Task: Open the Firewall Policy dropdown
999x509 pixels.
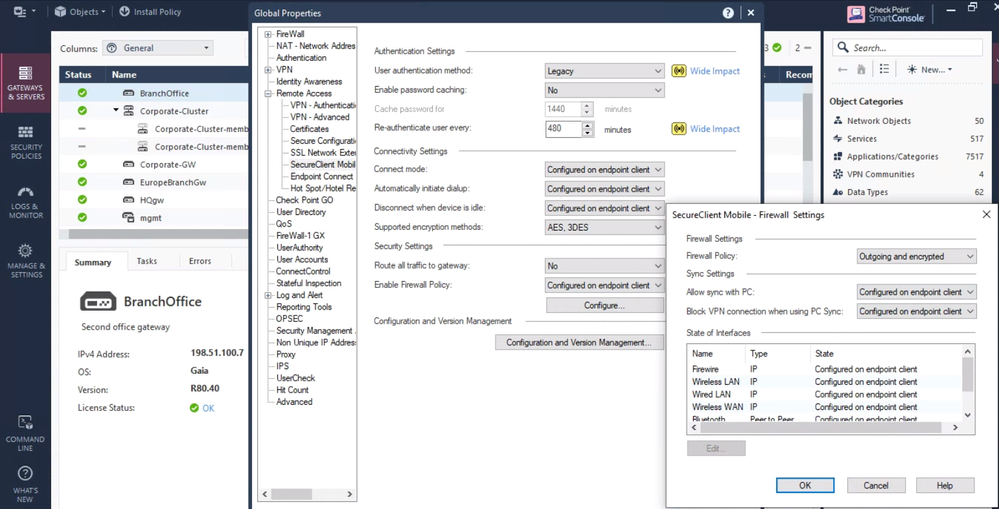Action: 916,256
